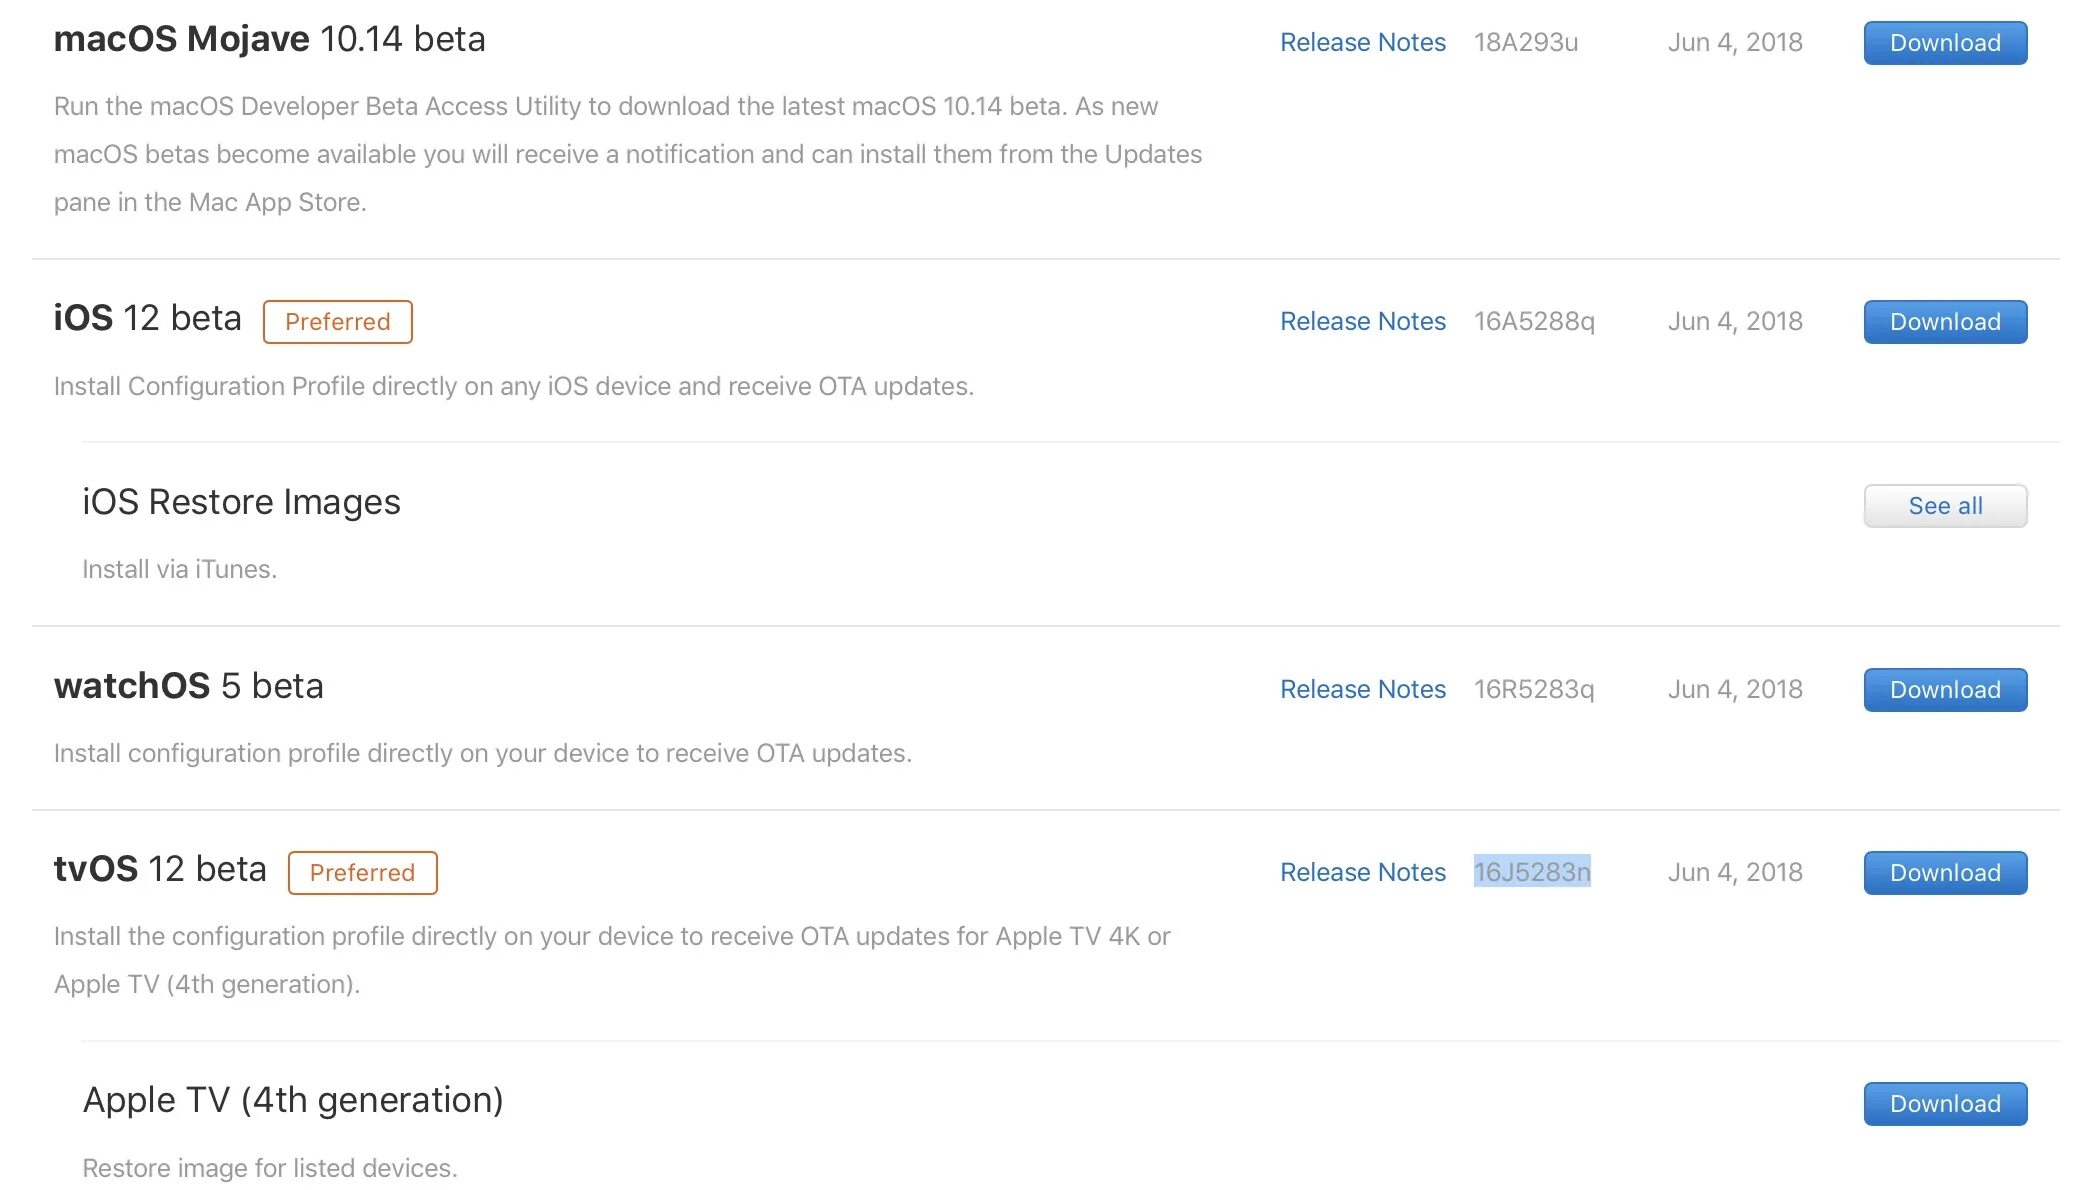Download watchOS 5 beta profile
This screenshot has width=2086, height=1190.
(x=1944, y=690)
